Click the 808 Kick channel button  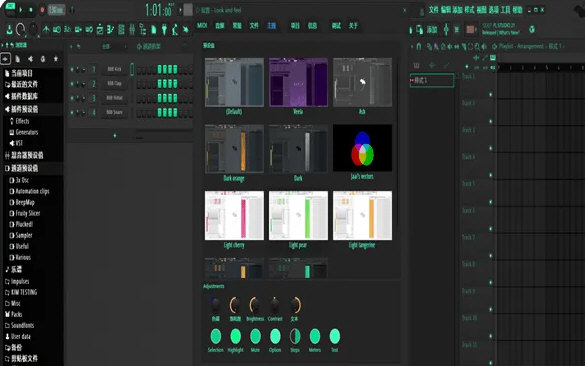115,69
